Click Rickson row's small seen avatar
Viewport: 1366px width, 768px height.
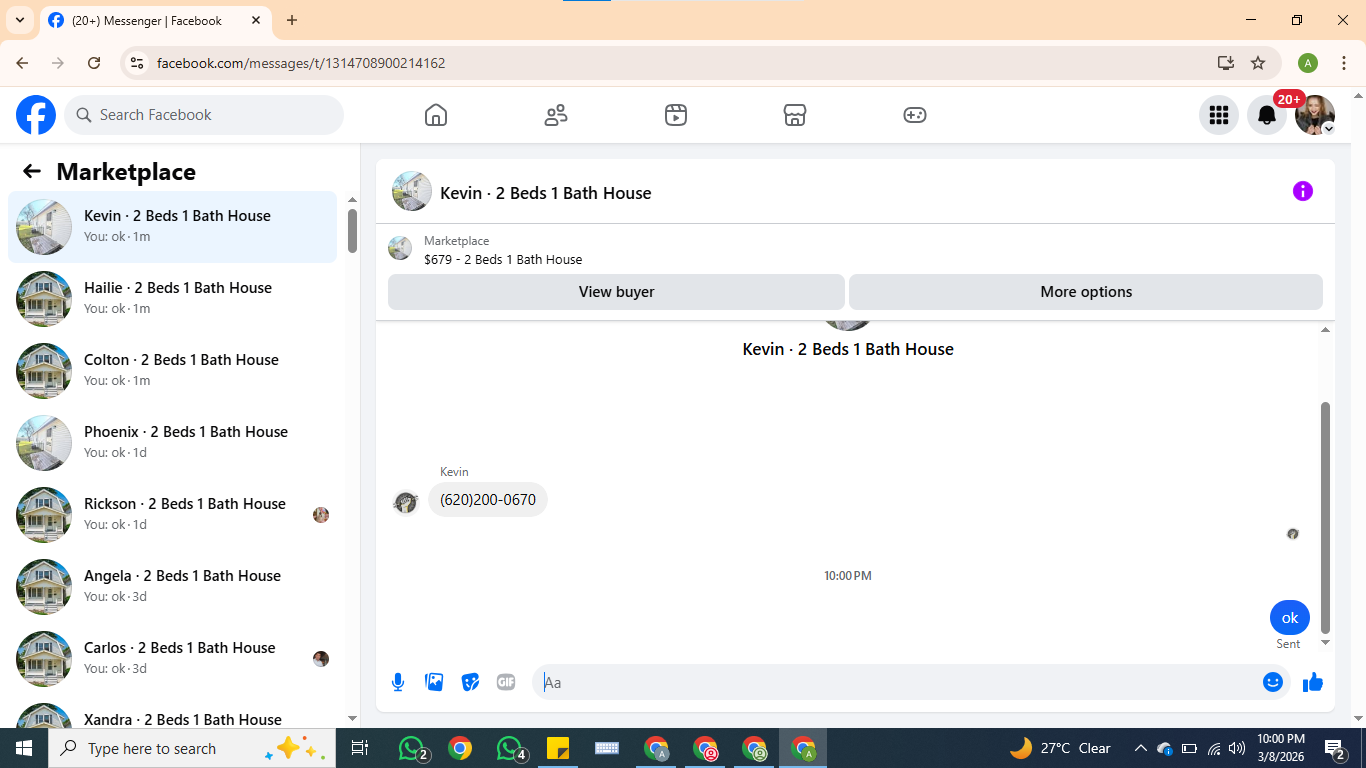(321, 515)
